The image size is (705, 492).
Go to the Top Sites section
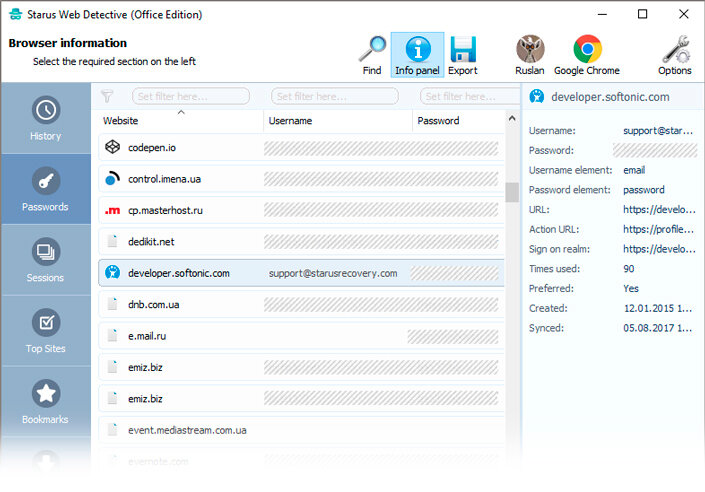pos(45,331)
